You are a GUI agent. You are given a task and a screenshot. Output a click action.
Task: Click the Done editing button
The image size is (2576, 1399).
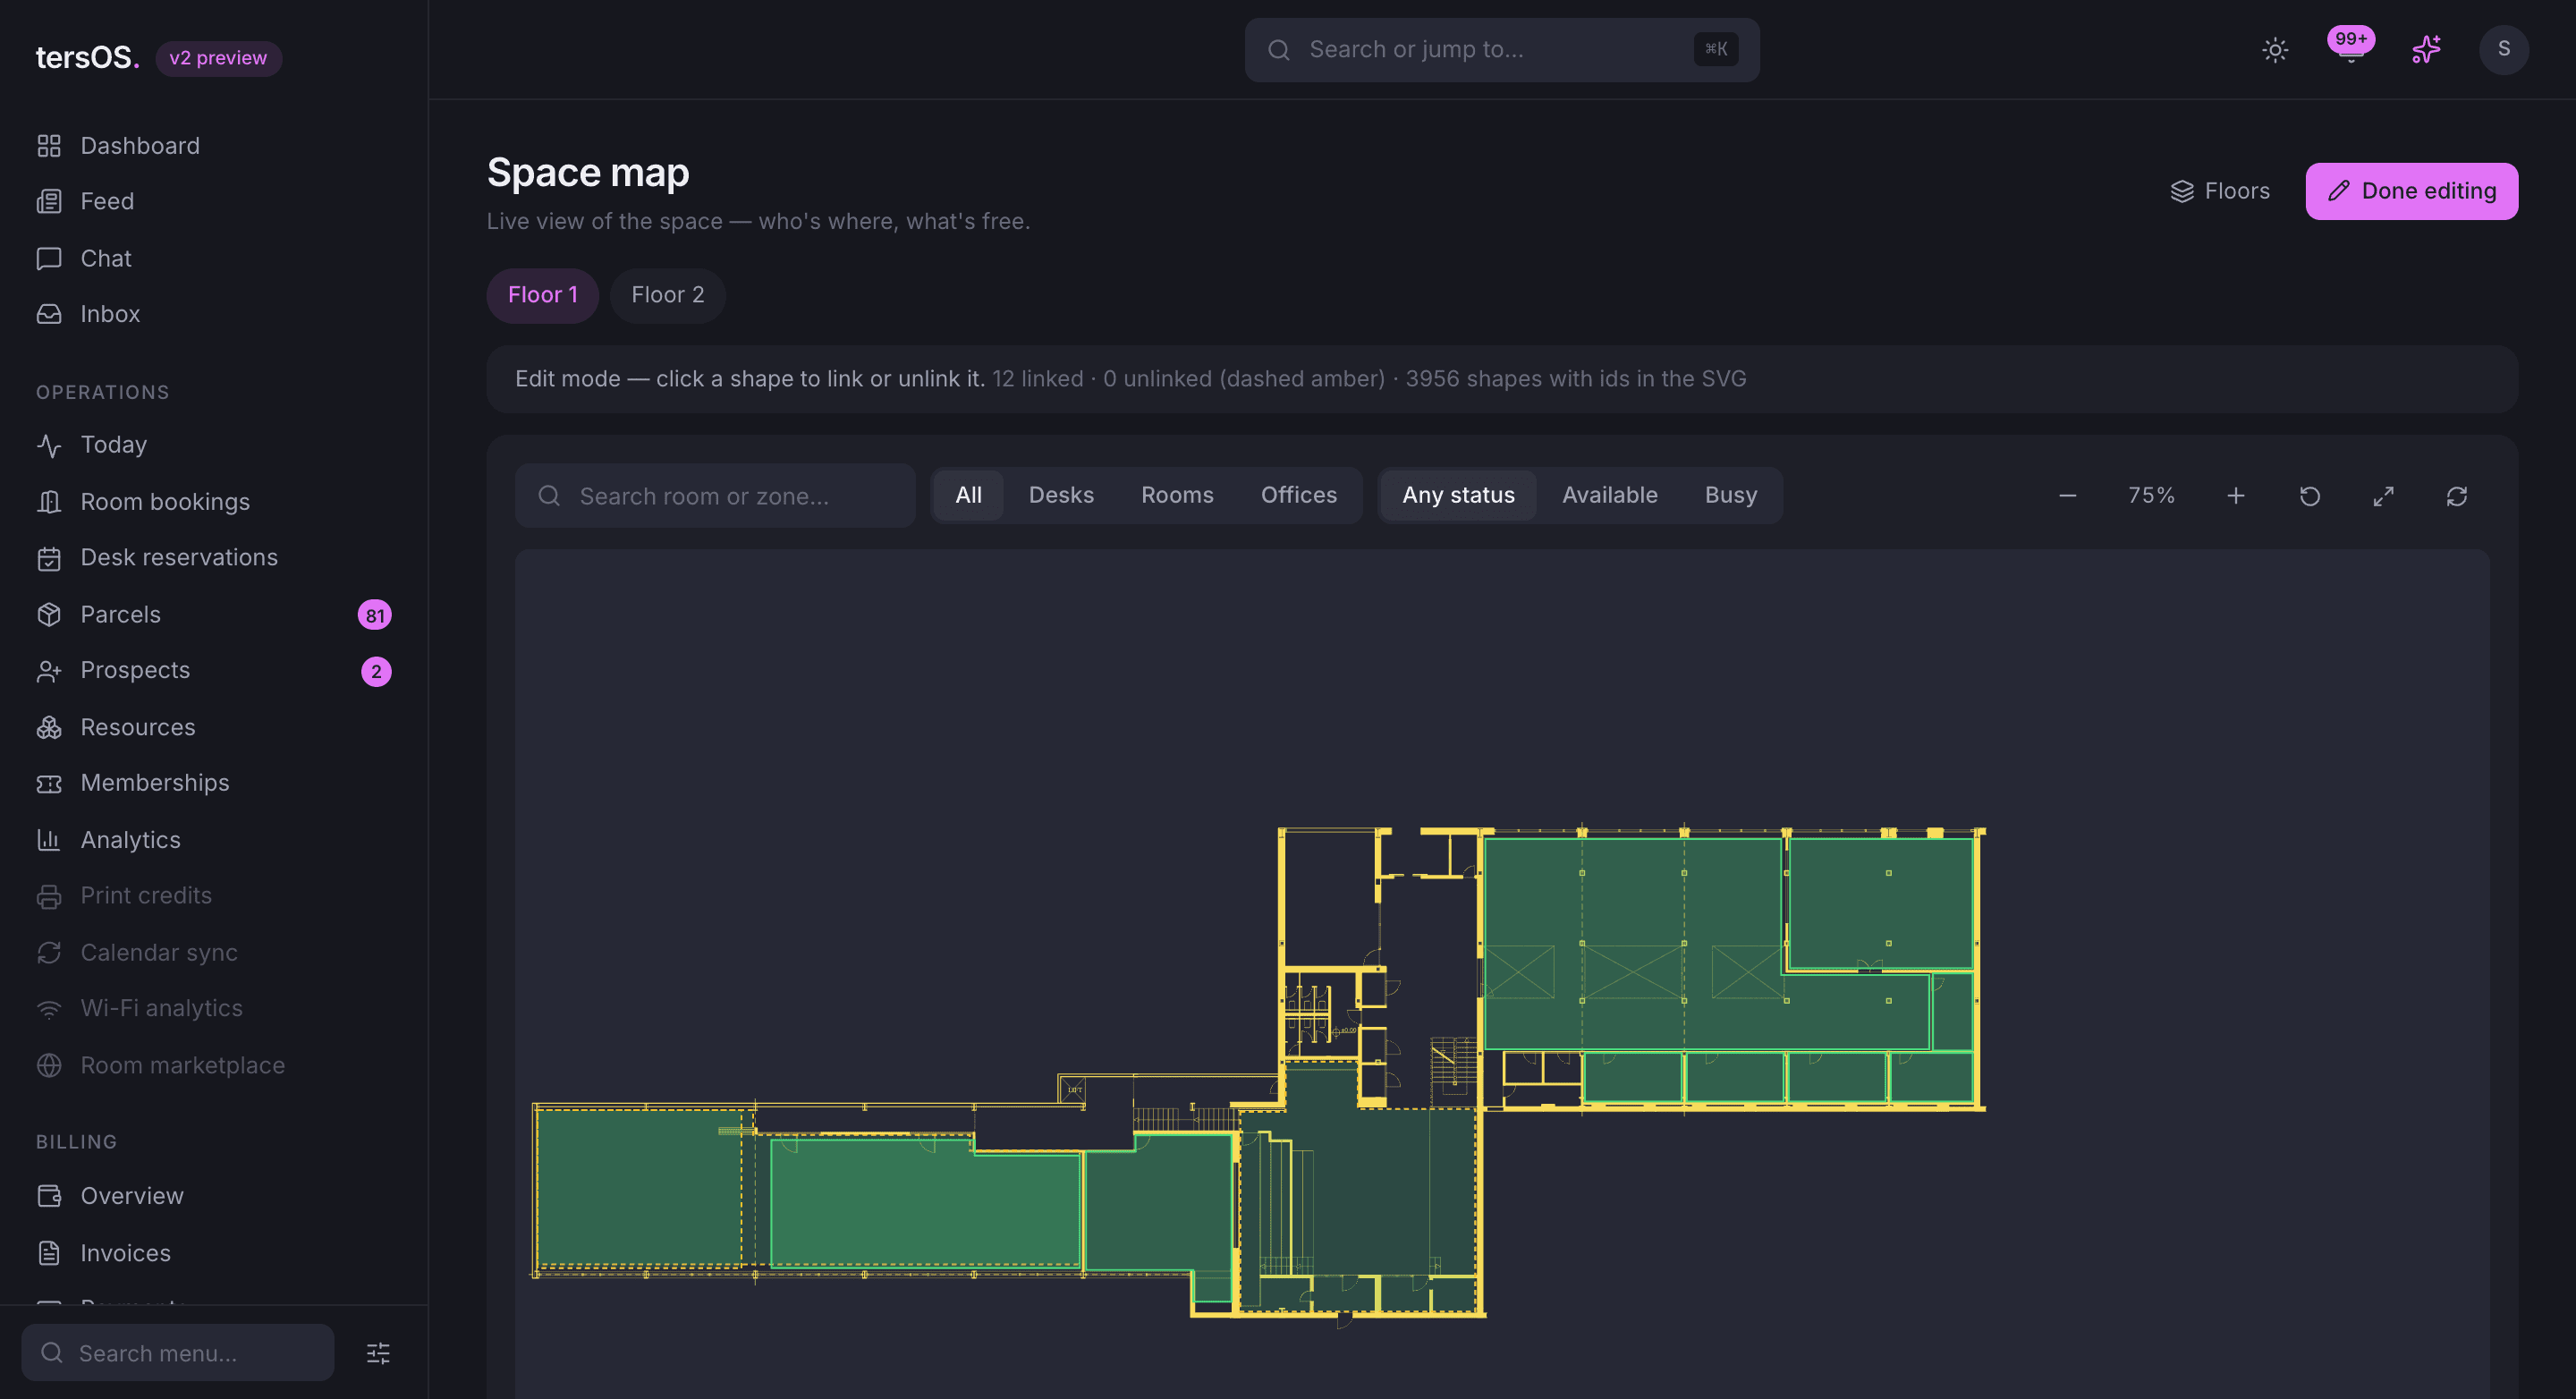(x=2411, y=191)
